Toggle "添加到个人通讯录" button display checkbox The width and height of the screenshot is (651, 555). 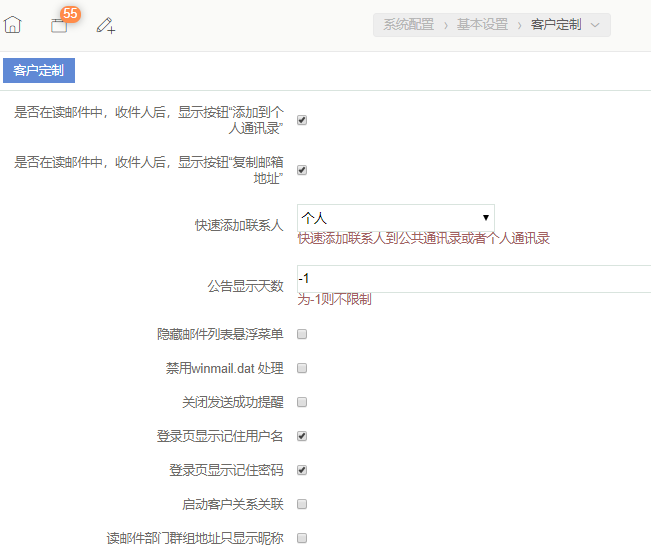pyautogui.click(x=302, y=120)
